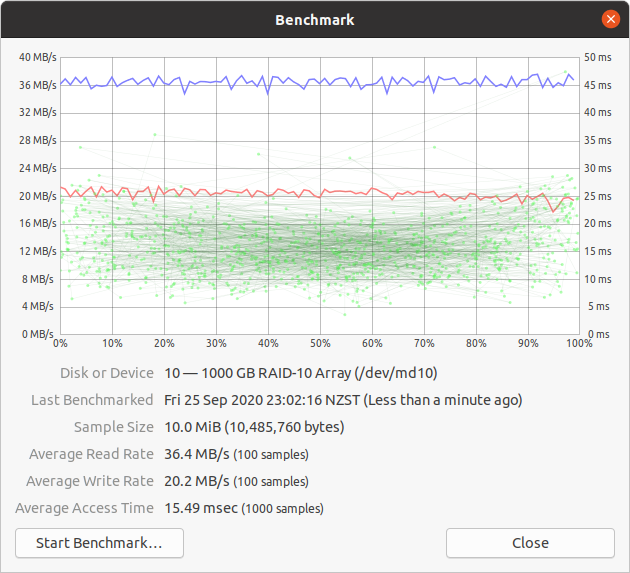Screen dimensions: 630x573
Task: Click the '10%' x-axis label
Action: pos(112,344)
